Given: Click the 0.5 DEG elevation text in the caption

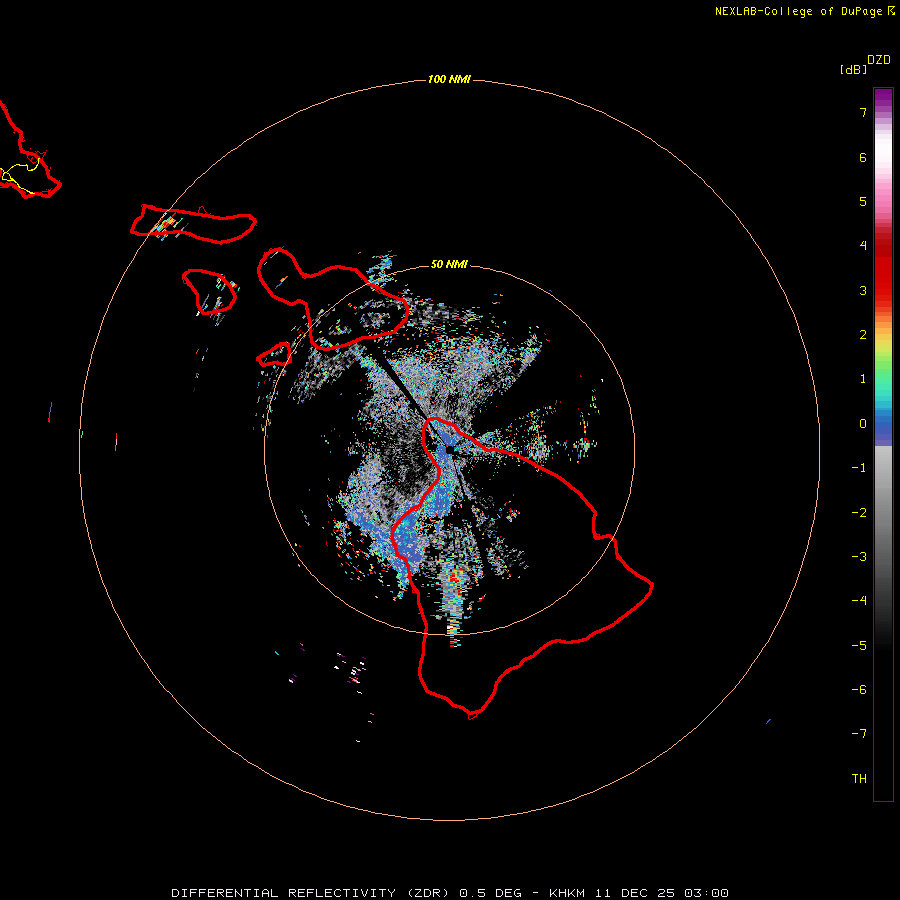Looking at the screenshot, I should (x=490, y=893).
